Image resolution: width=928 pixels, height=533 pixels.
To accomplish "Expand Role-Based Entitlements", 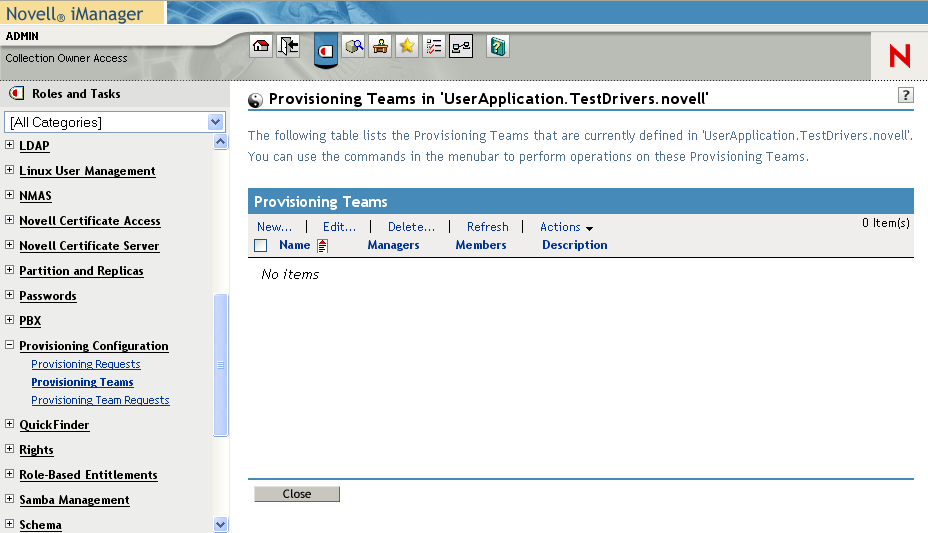I will (9, 474).
